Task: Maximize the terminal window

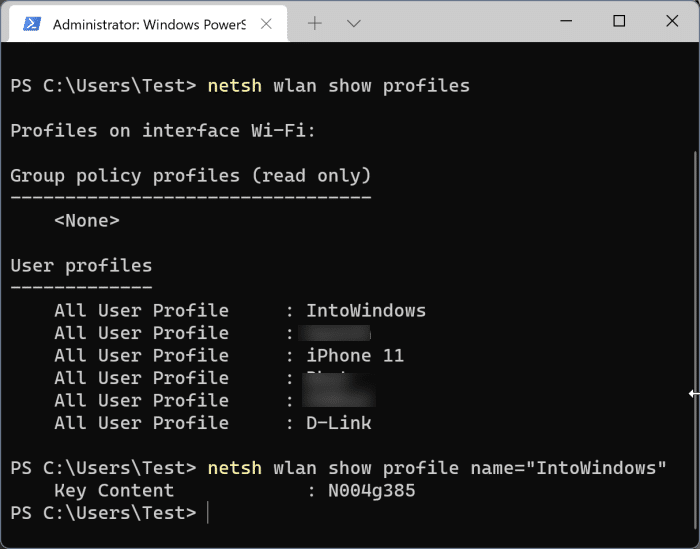Action: pyautogui.click(x=619, y=21)
